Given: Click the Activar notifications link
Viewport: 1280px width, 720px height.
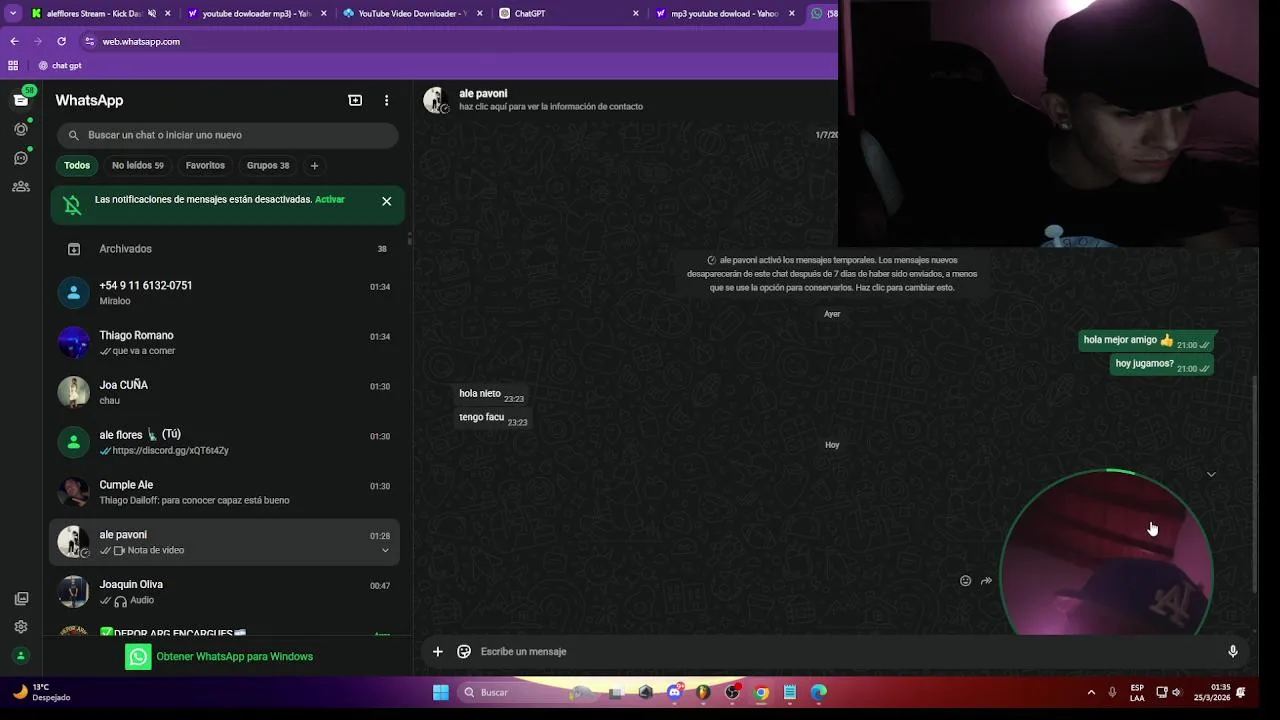Looking at the screenshot, I should [329, 199].
